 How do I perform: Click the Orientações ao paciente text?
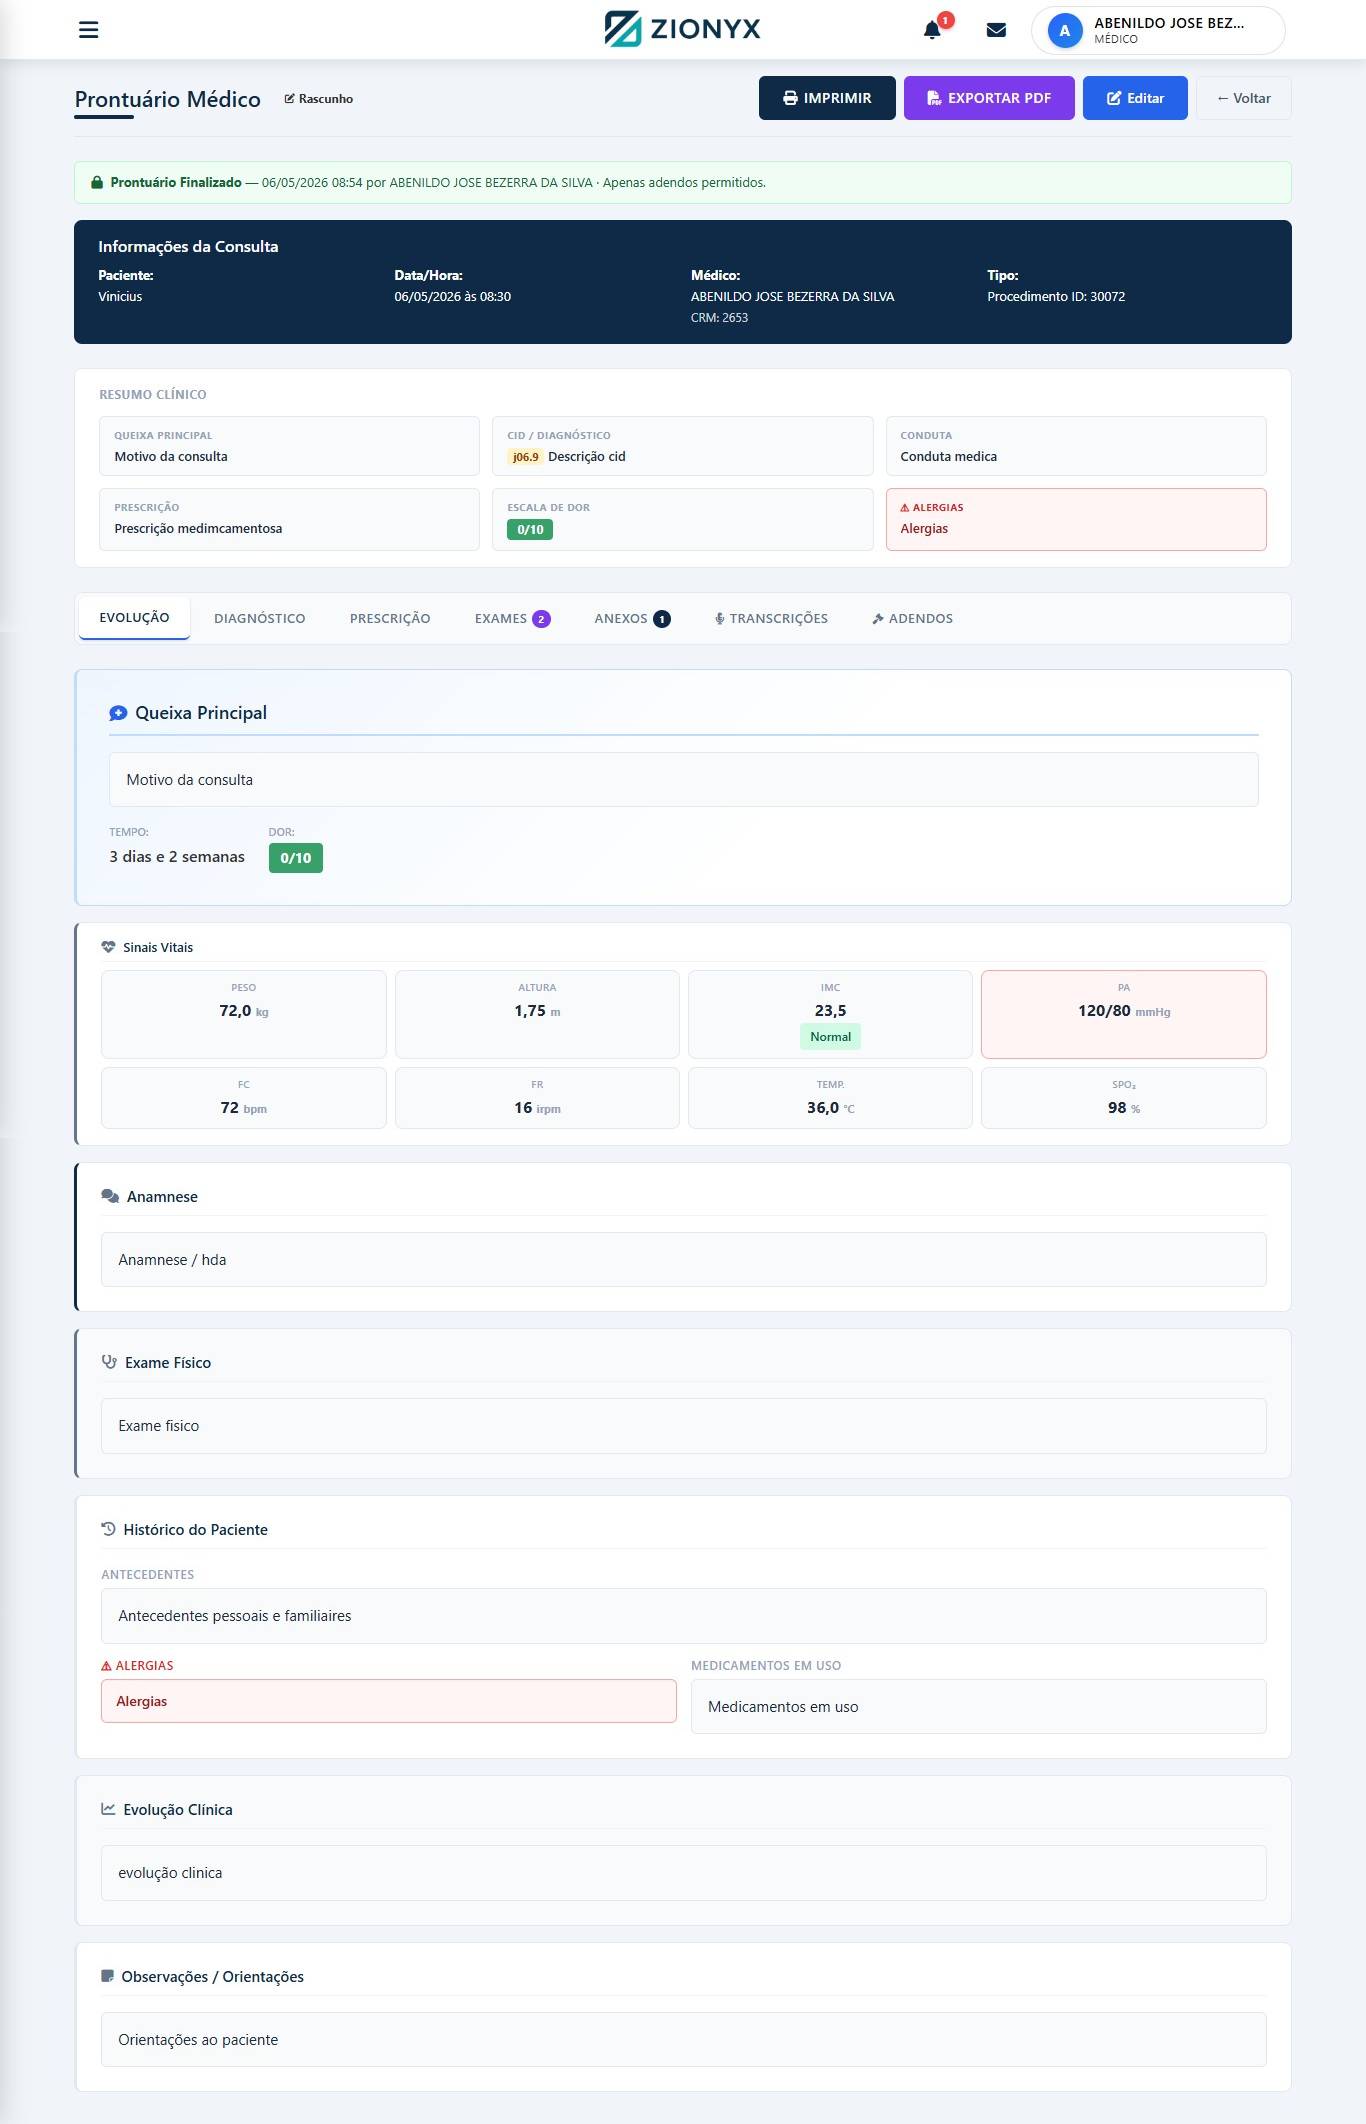click(x=198, y=2040)
